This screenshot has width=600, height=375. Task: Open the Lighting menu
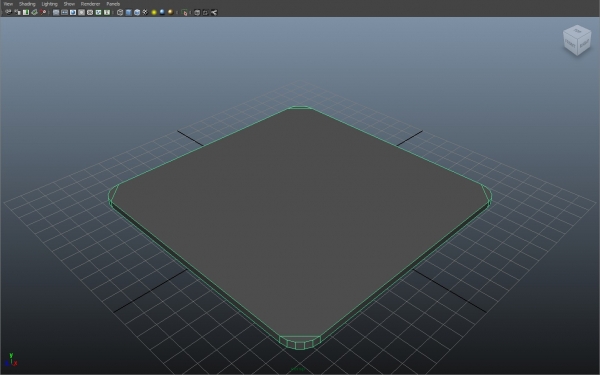[x=49, y=4]
